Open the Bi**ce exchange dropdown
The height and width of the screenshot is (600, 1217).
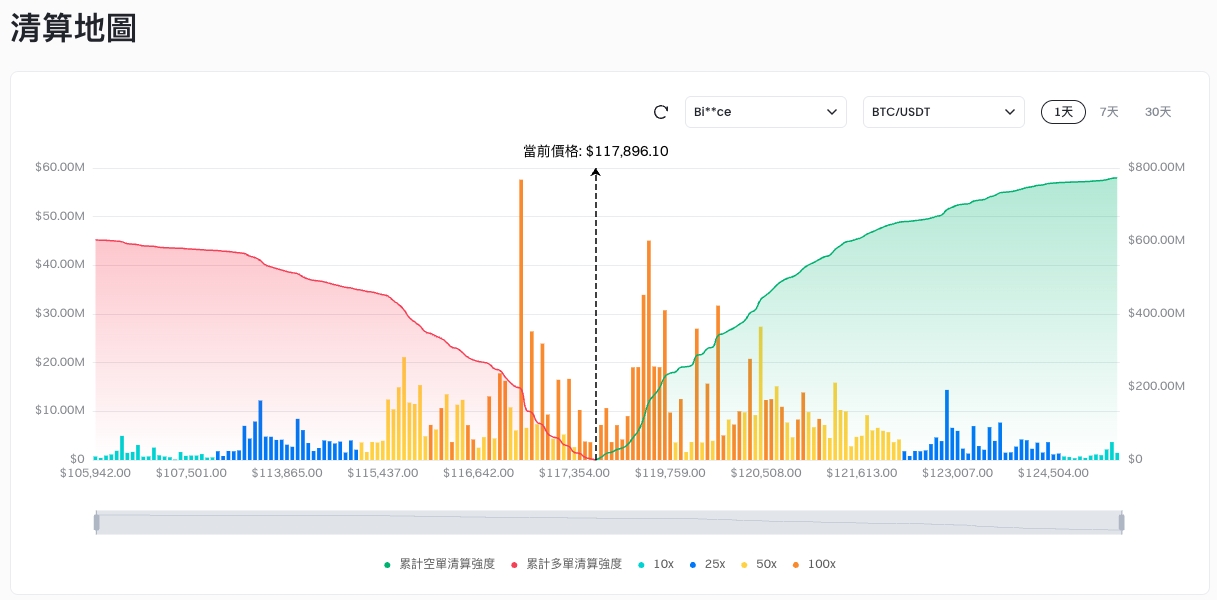(765, 112)
